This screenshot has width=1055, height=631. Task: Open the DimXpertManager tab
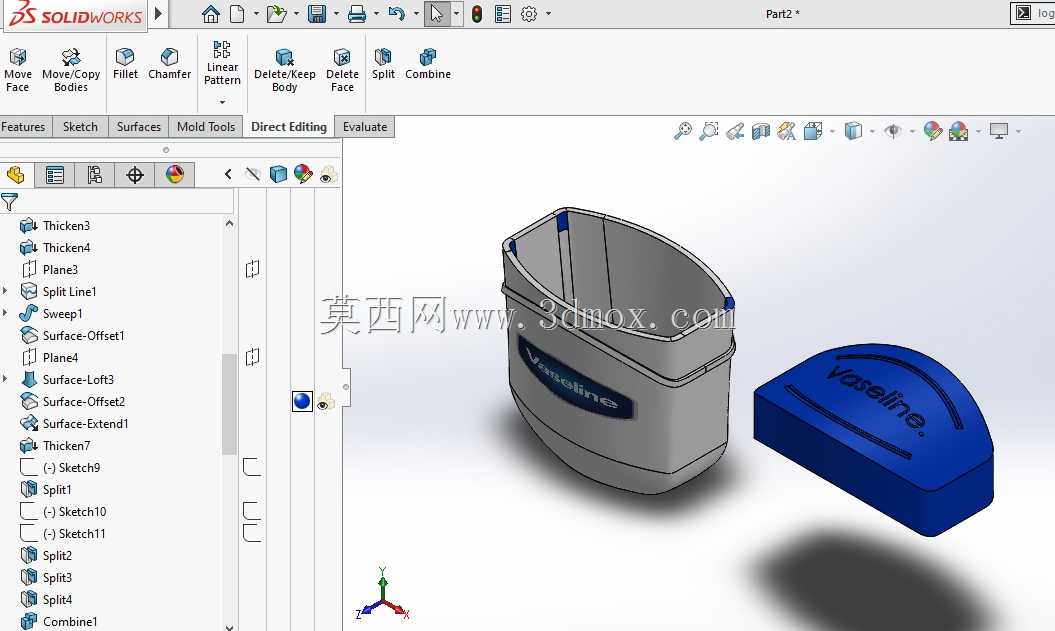coord(135,175)
